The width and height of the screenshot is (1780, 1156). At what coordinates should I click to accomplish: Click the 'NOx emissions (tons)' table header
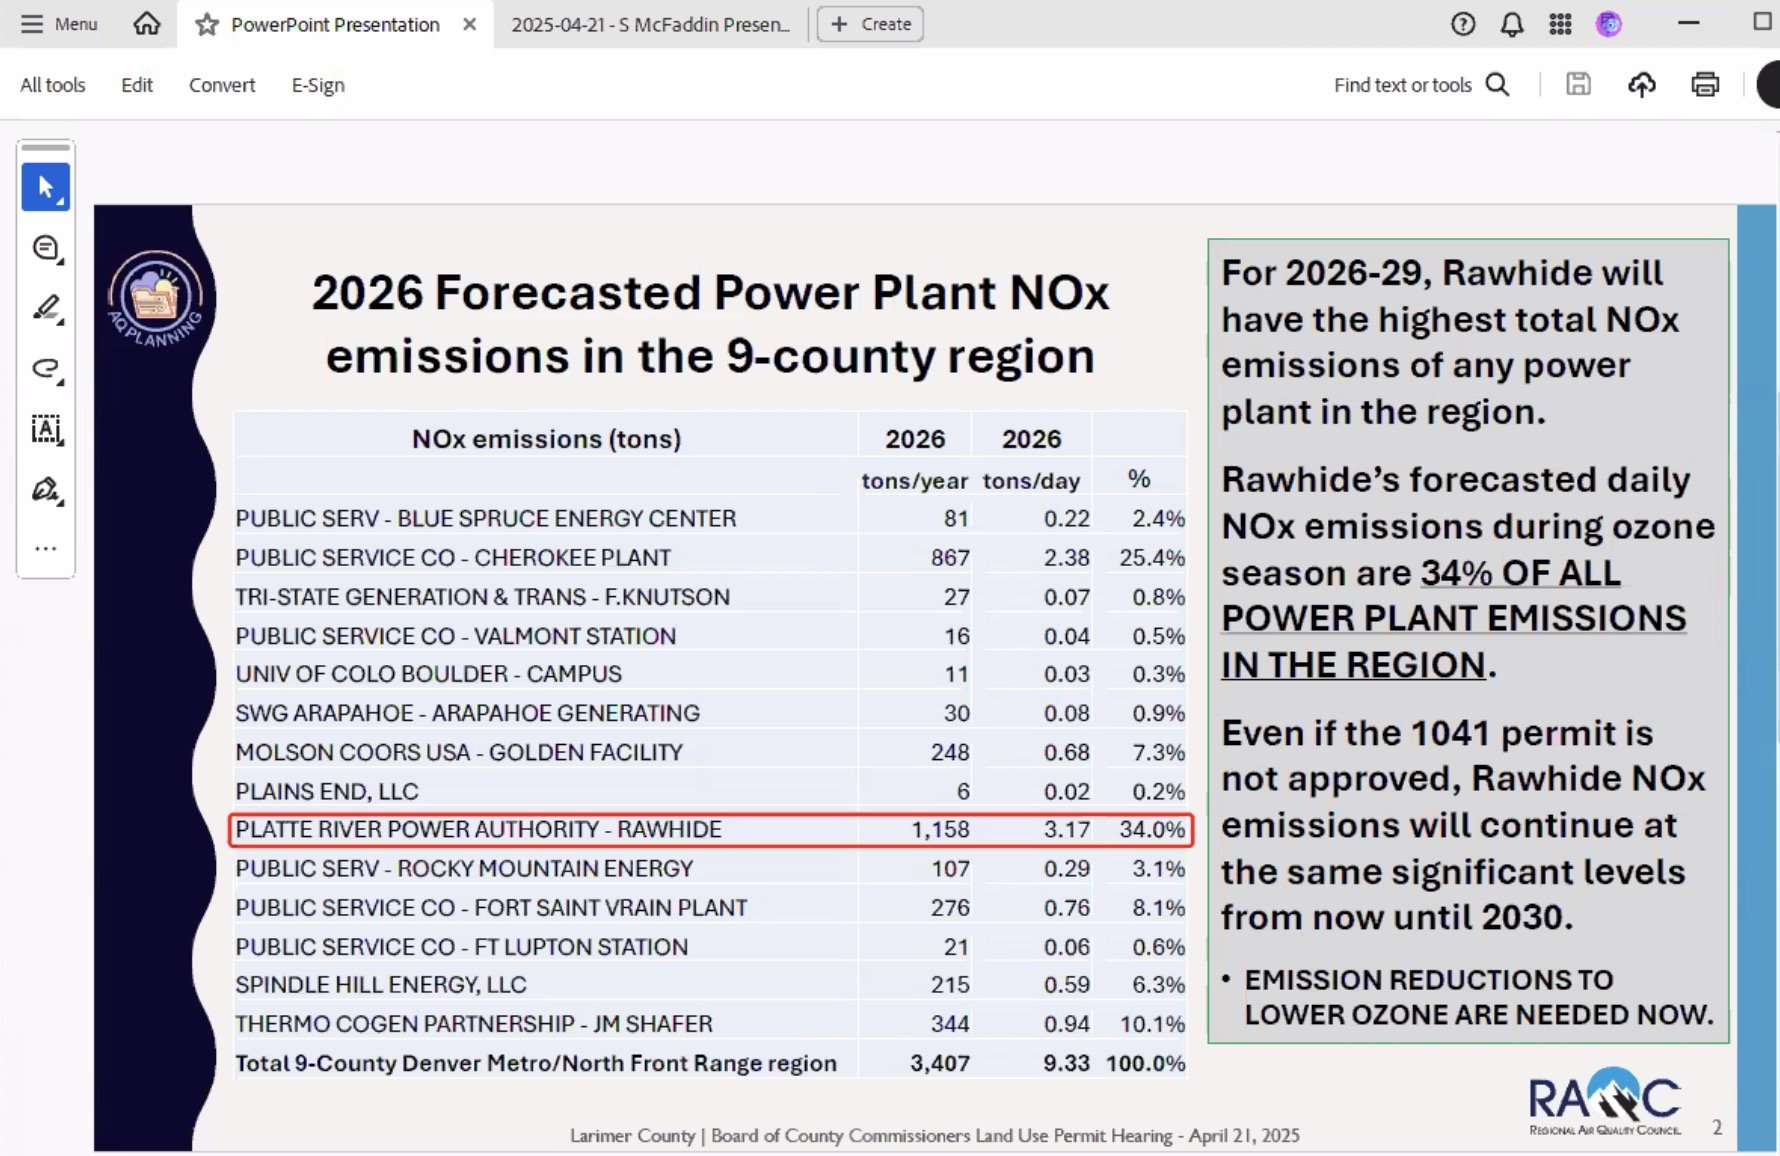coord(546,439)
